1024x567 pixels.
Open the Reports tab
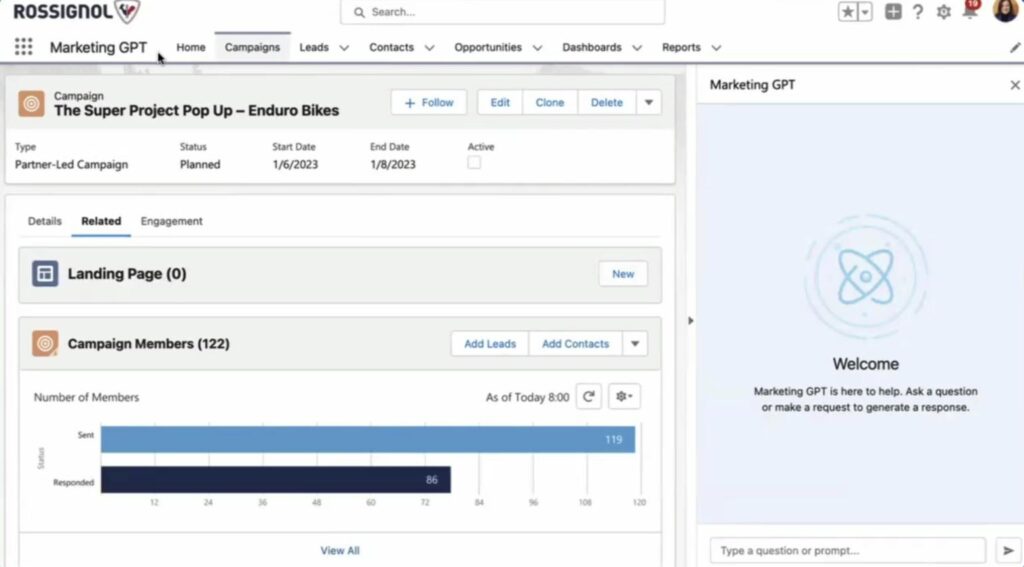pyautogui.click(x=681, y=47)
